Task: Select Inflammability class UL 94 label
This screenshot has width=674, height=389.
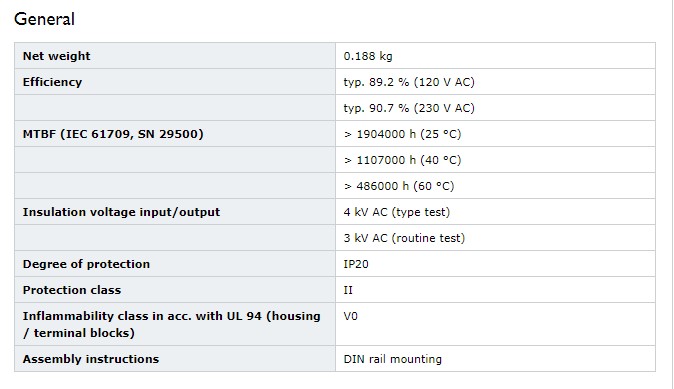Action: [172, 325]
